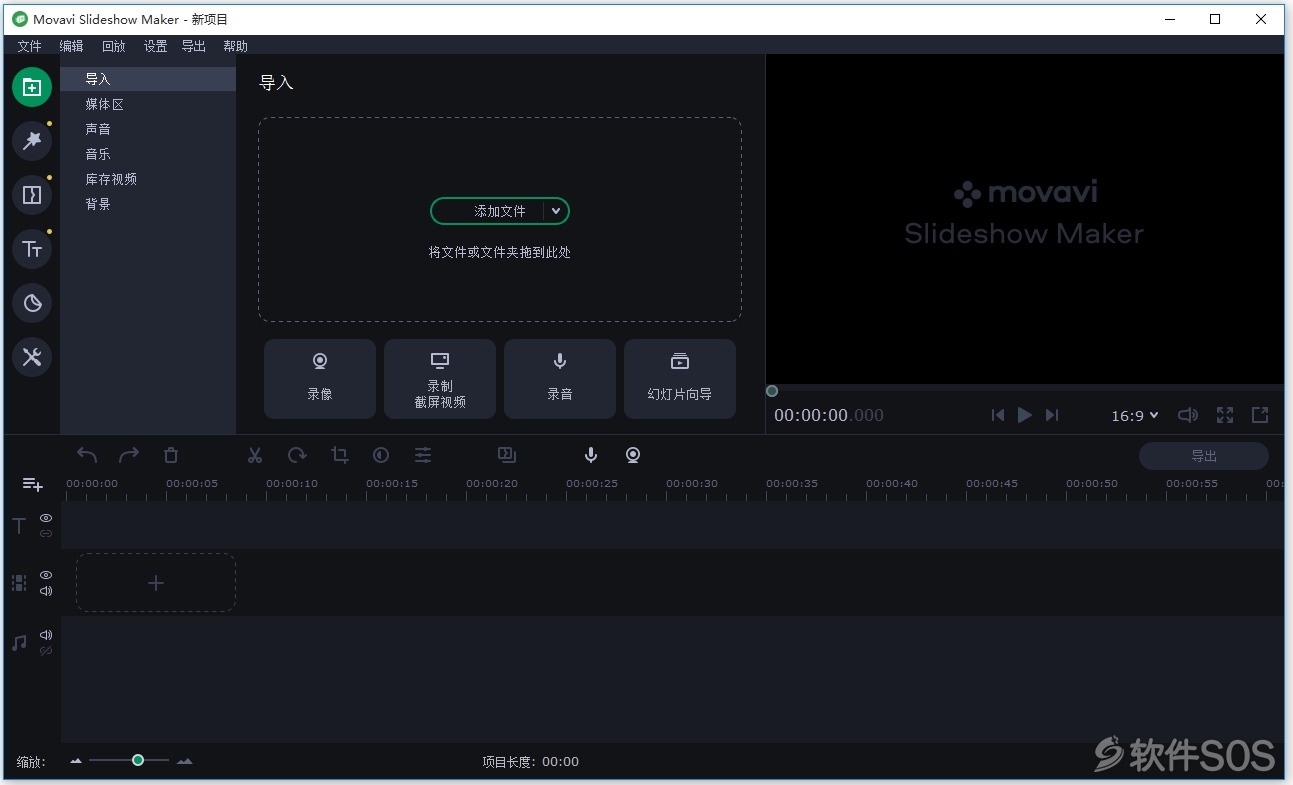The image size is (1293, 785).
Task: Click the 录音 record audio button
Action: 560,379
